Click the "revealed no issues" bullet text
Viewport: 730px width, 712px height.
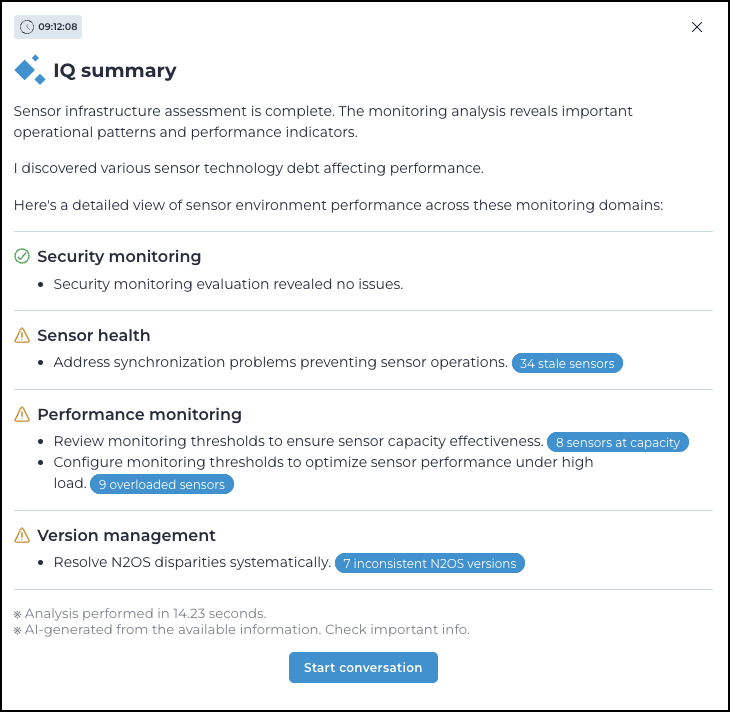(228, 284)
